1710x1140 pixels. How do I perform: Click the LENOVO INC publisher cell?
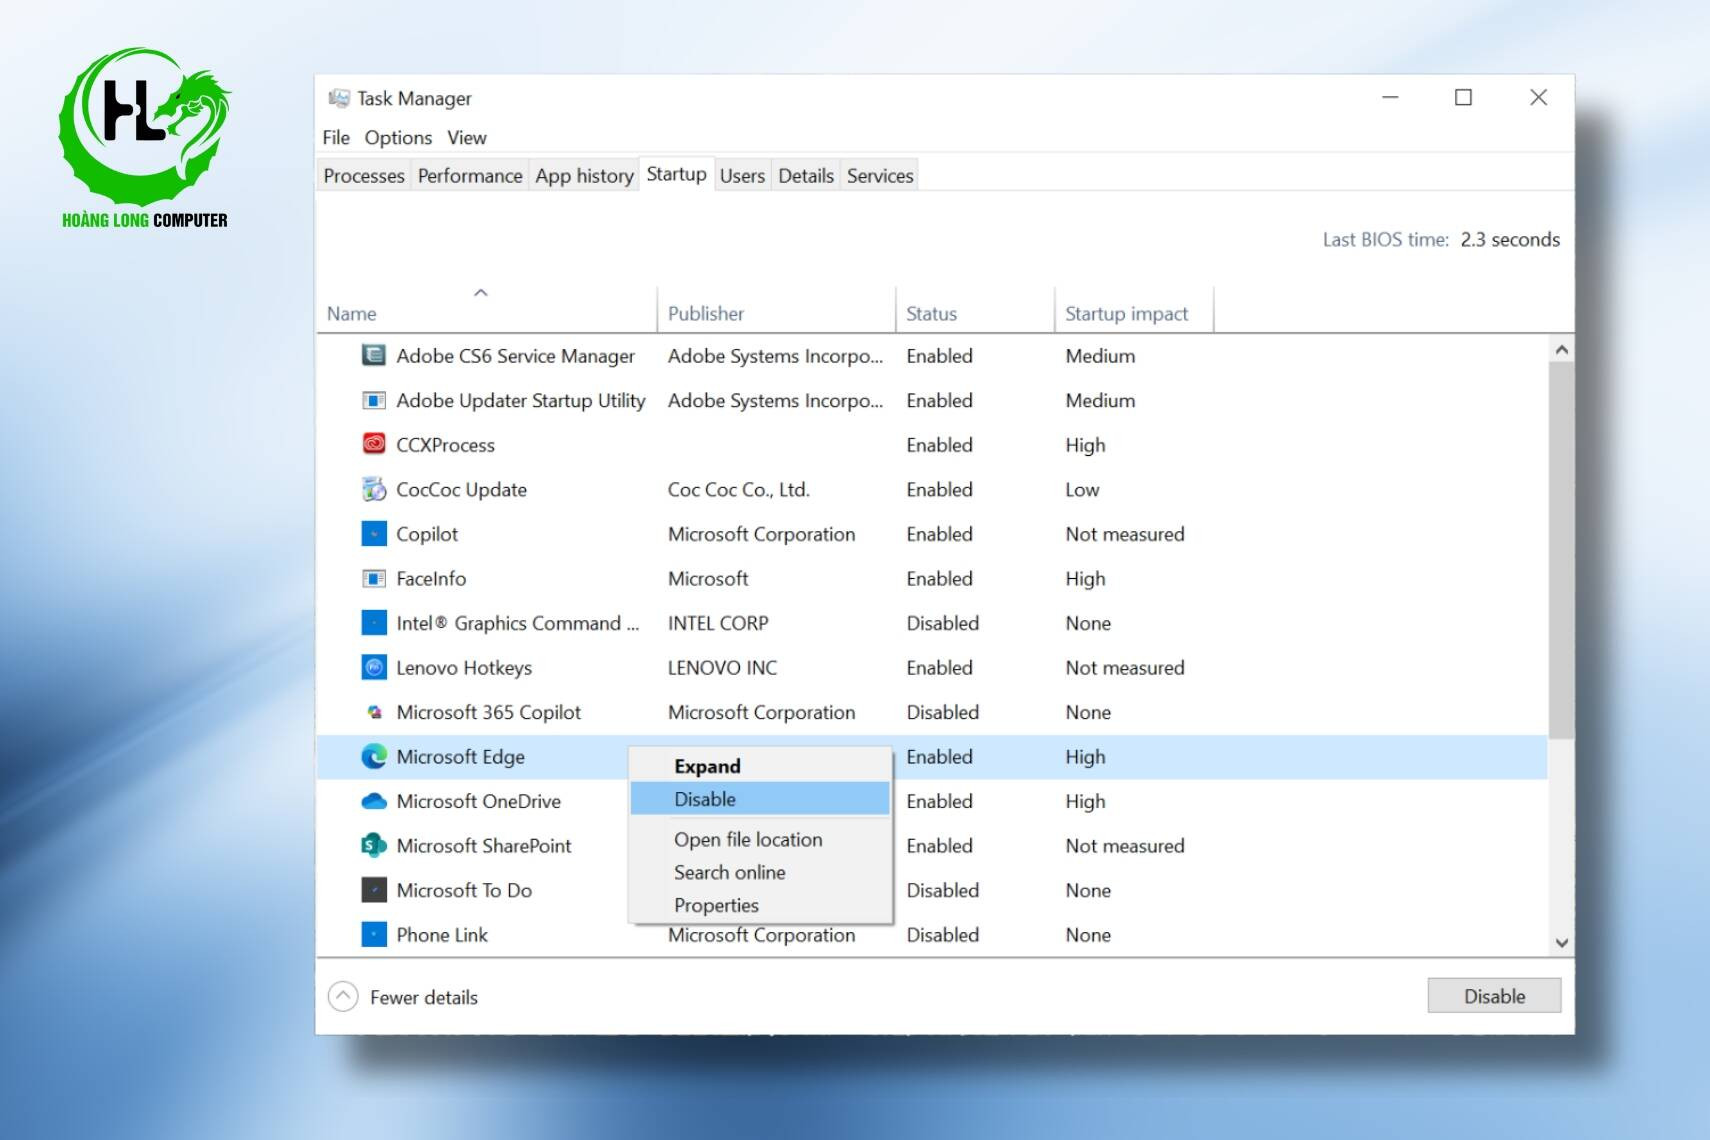(x=722, y=668)
